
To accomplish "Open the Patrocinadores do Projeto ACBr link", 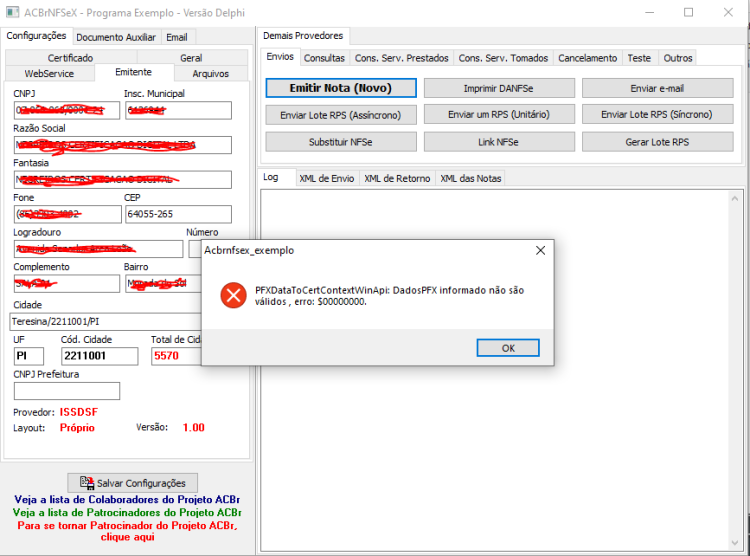I will click(127, 512).
